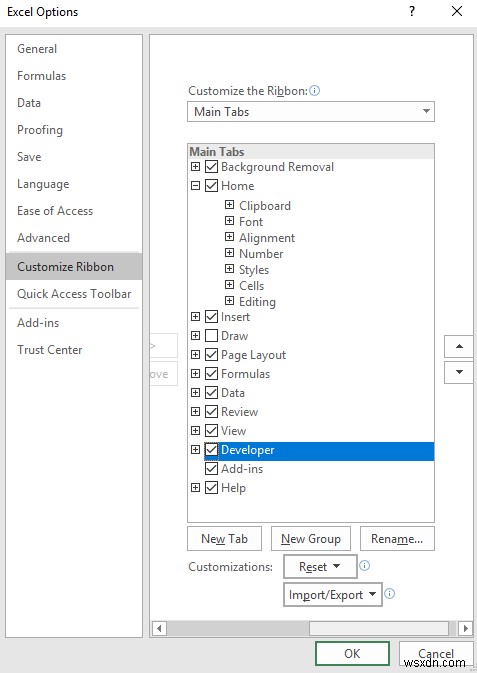Click the horizontal scrollbar right arrow
The height and width of the screenshot is (673, 477).
[465, 629]
